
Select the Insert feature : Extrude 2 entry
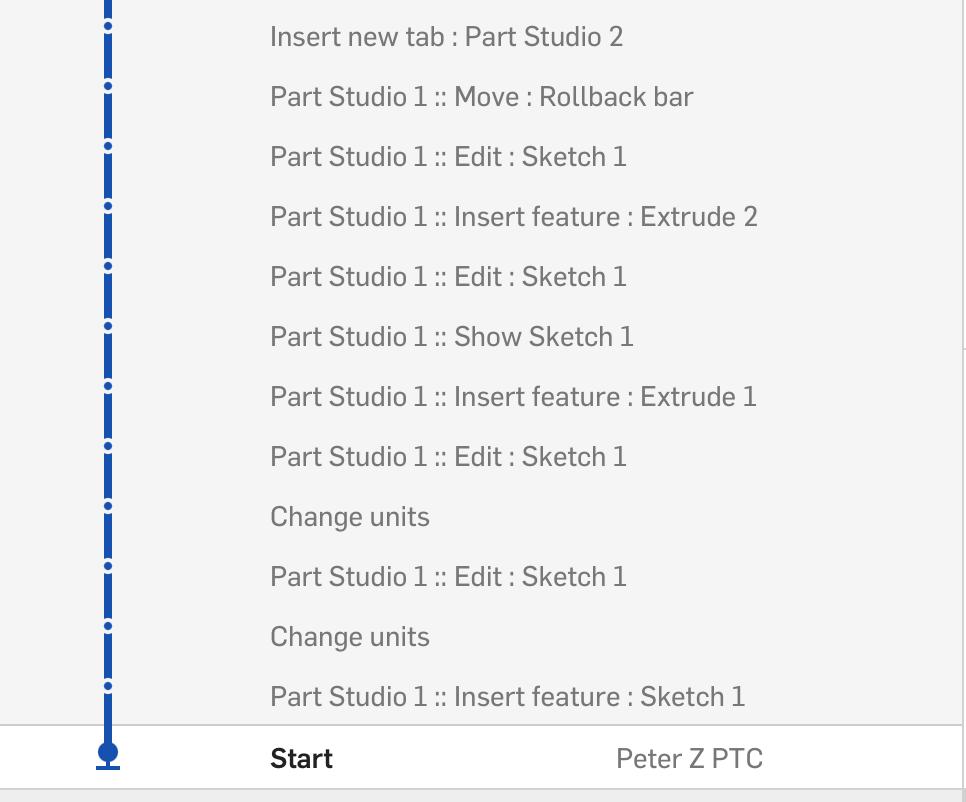pos(513,216)
